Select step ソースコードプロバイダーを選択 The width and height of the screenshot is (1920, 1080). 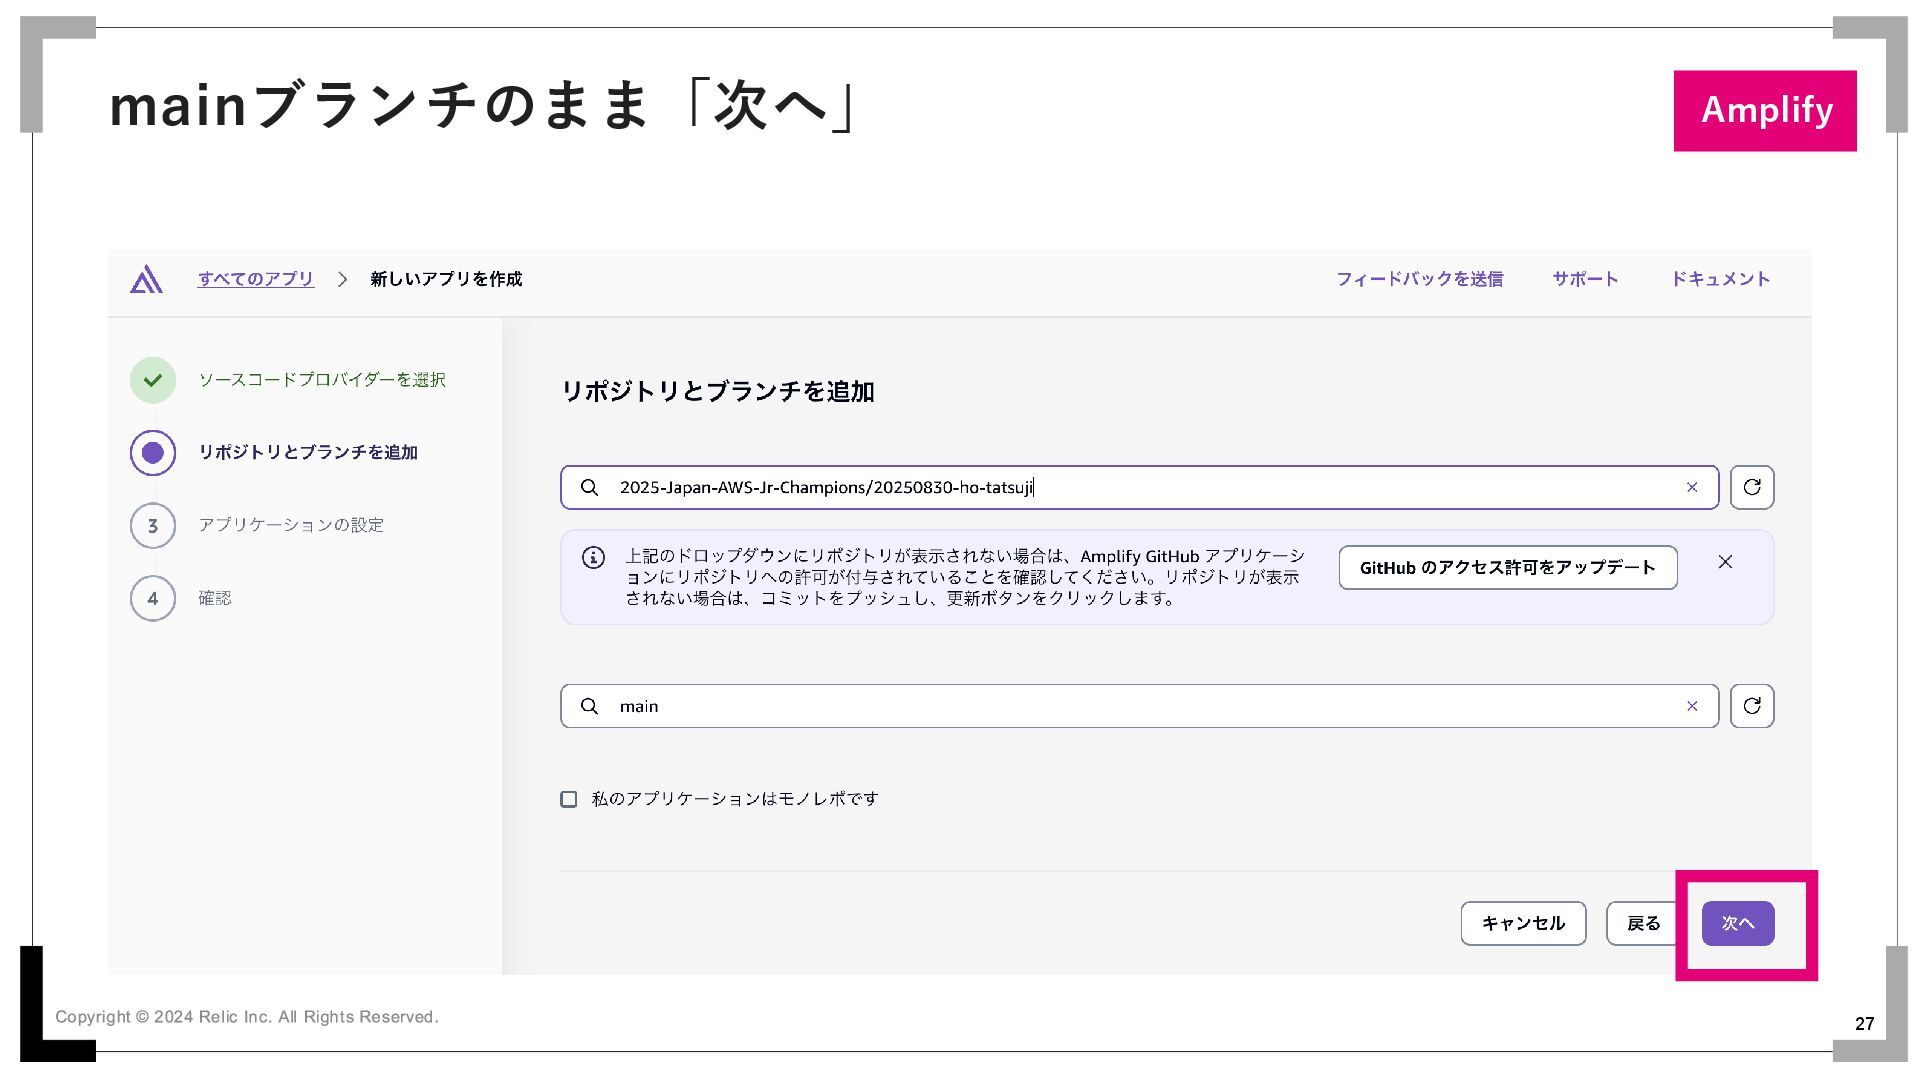322,380
